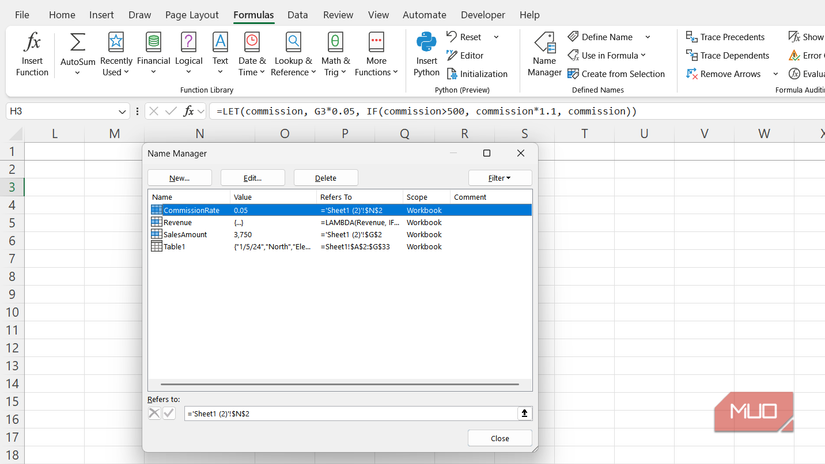Click the Delete button in Name Manager
825x464 pixels.
326,178
